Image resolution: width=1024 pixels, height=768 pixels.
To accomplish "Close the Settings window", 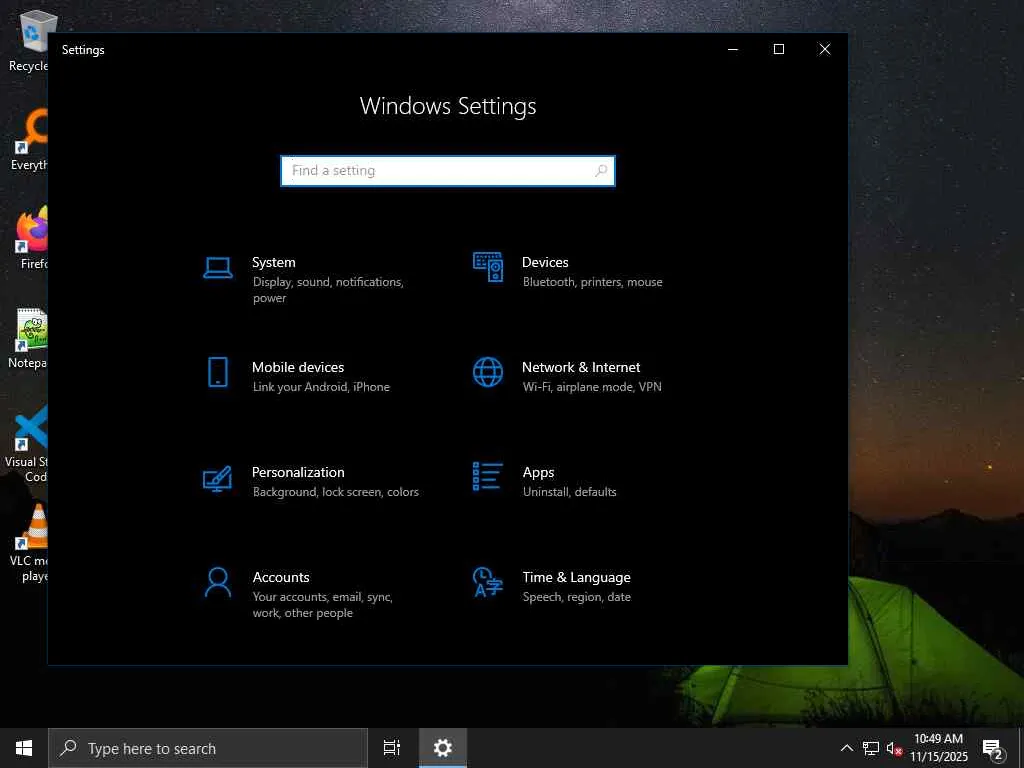I will click(825, 50).
